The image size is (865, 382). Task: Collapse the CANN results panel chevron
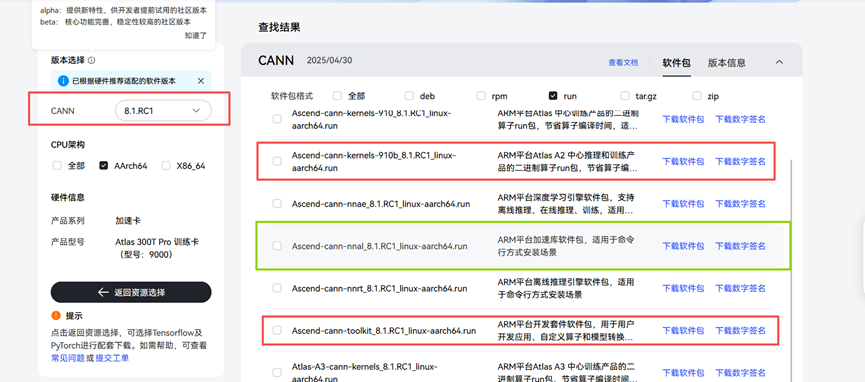[x=779, y=62]
